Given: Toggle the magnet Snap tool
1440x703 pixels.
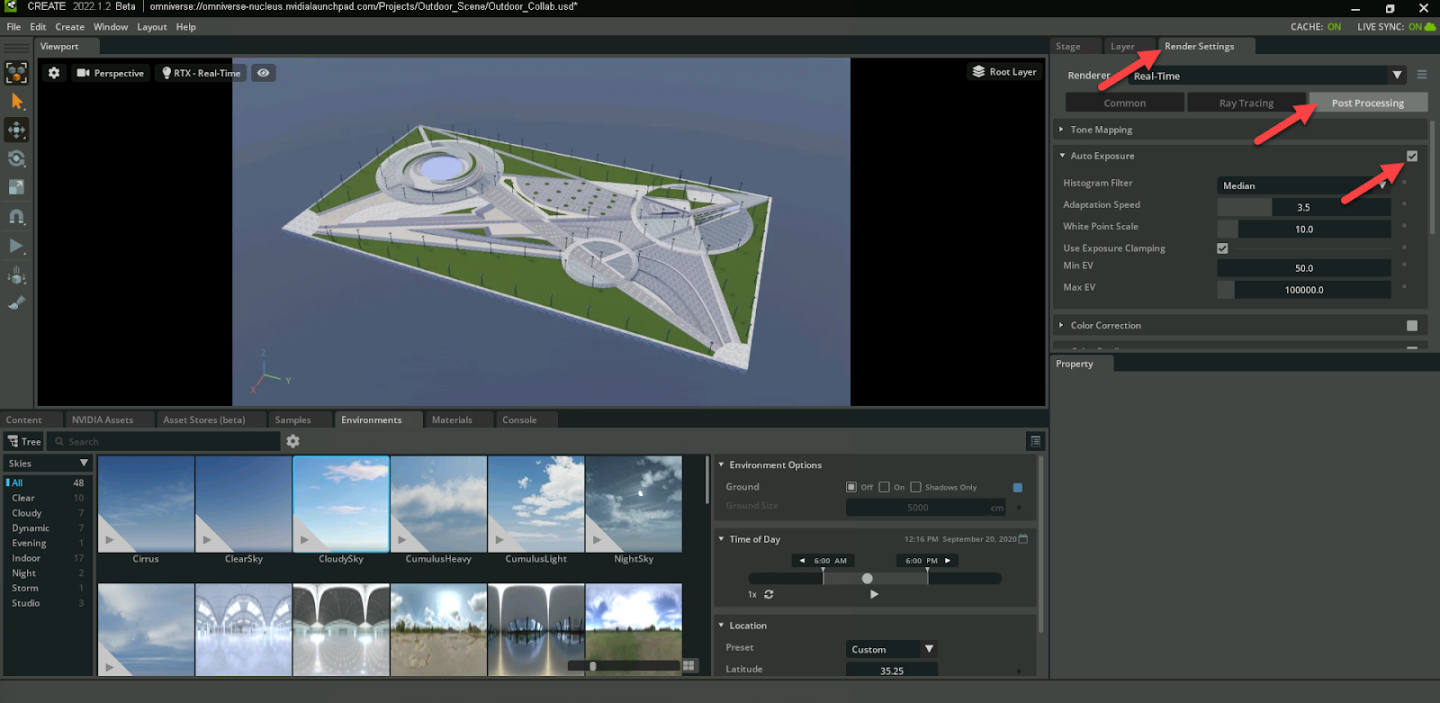Looking at the screenshot, I should point(17,217).
